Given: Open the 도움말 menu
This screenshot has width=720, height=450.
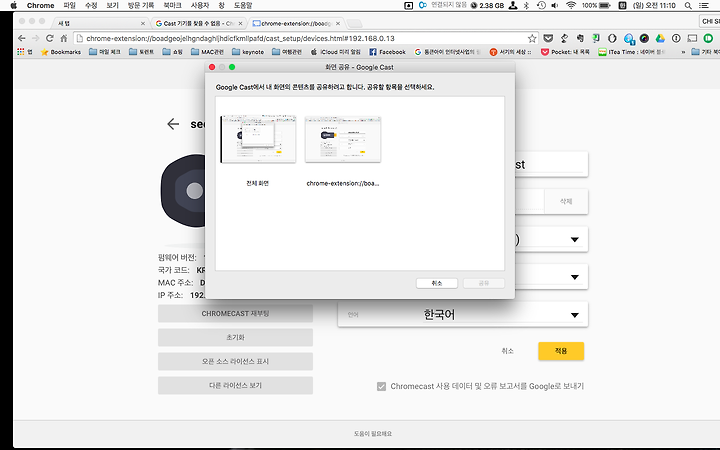Looking at the screenshot, I should click(x=243, y=6).
